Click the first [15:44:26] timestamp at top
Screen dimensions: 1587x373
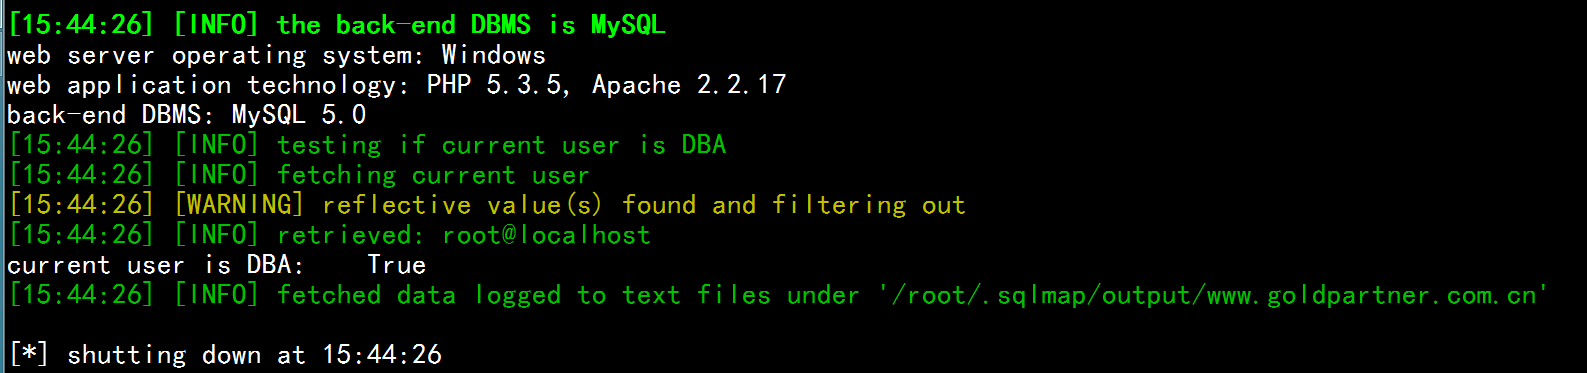click(81, 25)
